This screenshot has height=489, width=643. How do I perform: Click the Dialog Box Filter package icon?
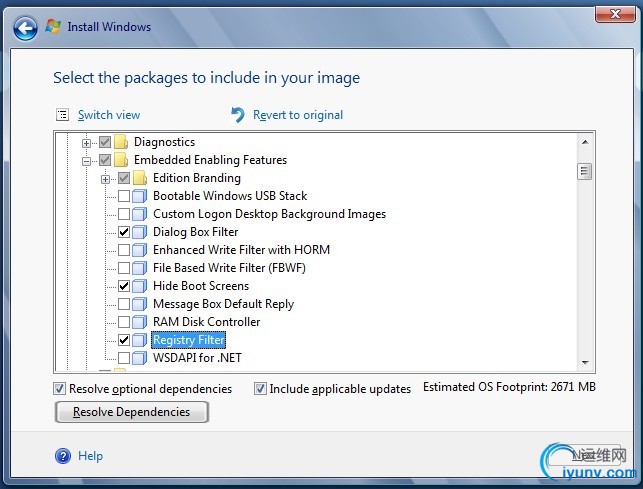140,232
